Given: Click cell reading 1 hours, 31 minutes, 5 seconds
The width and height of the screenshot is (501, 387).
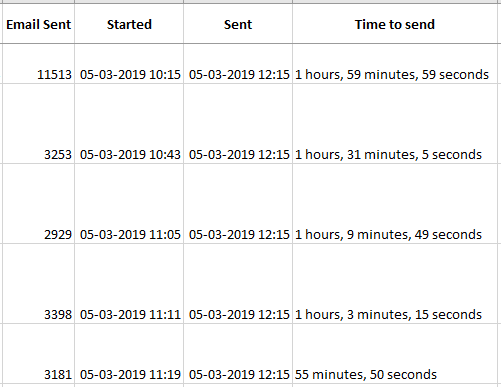Looking at the screenshot, I should pyautogui.click(x=397, y=123).
